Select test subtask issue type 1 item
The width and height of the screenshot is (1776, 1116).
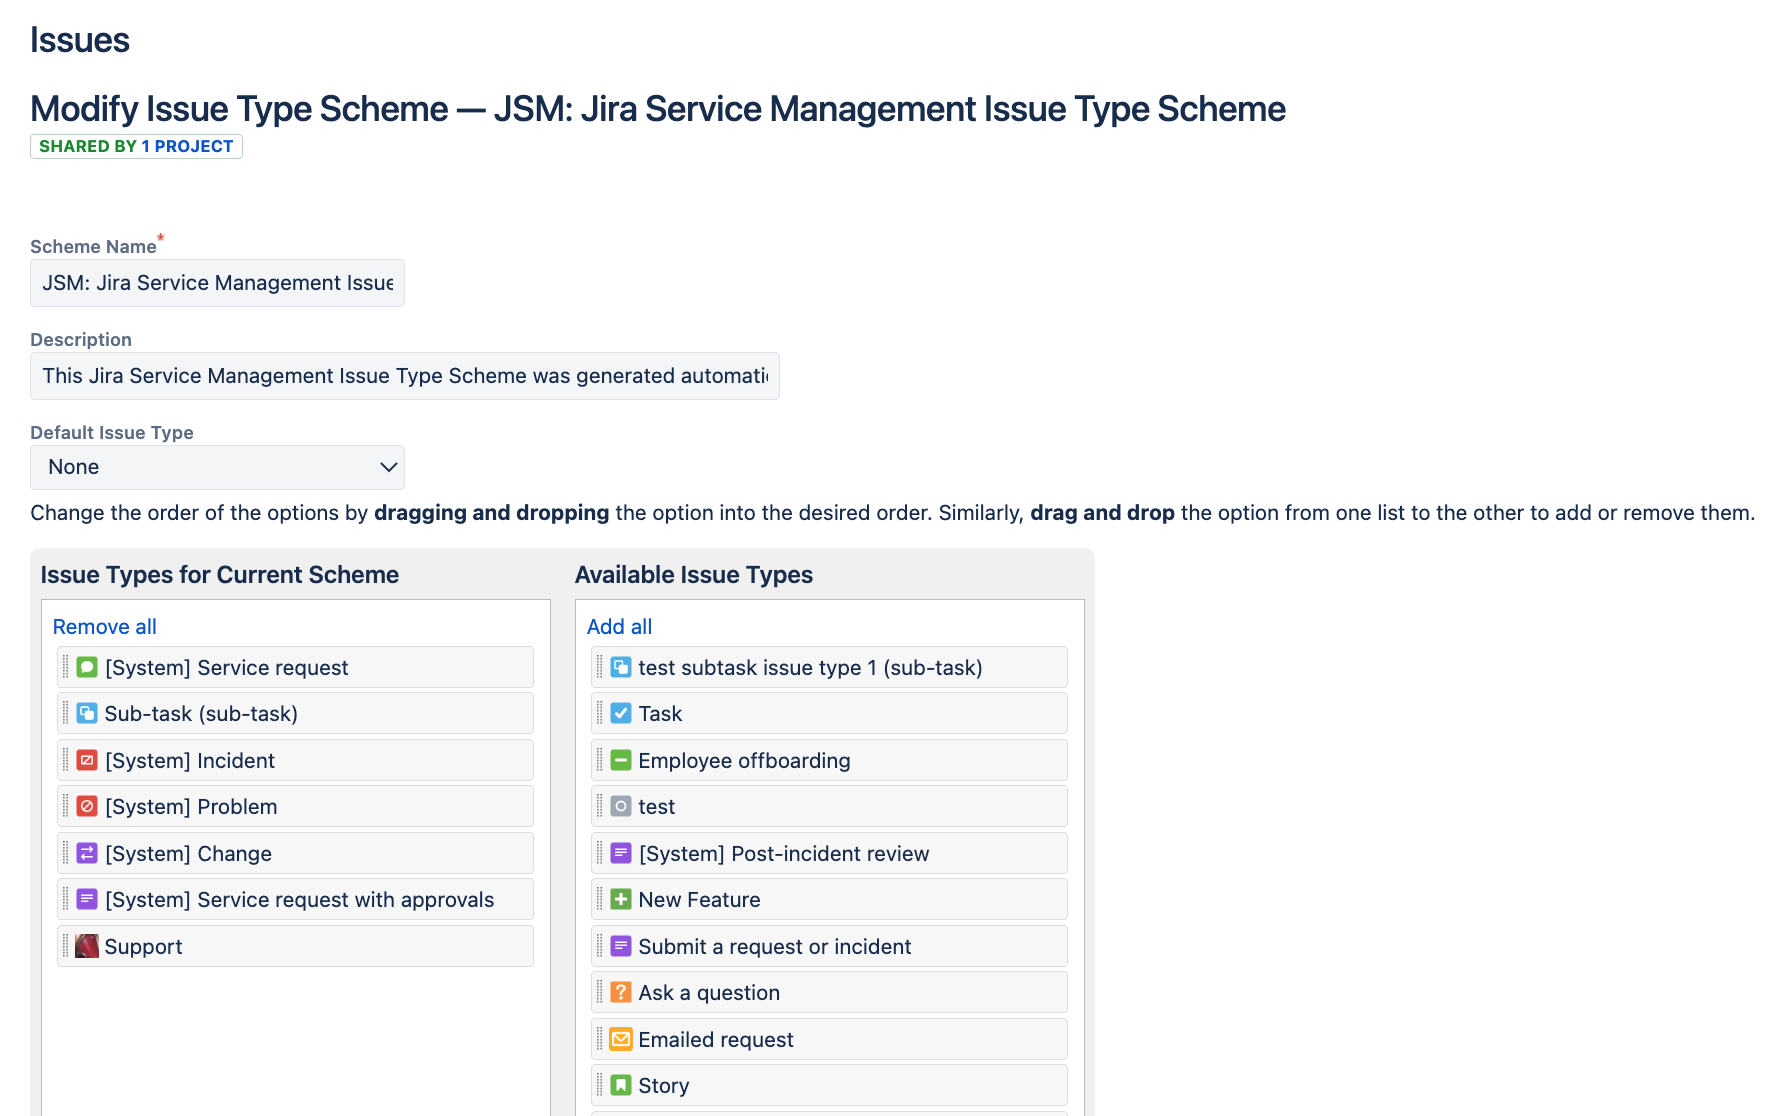pyautogui.click(x=829, y=667)
